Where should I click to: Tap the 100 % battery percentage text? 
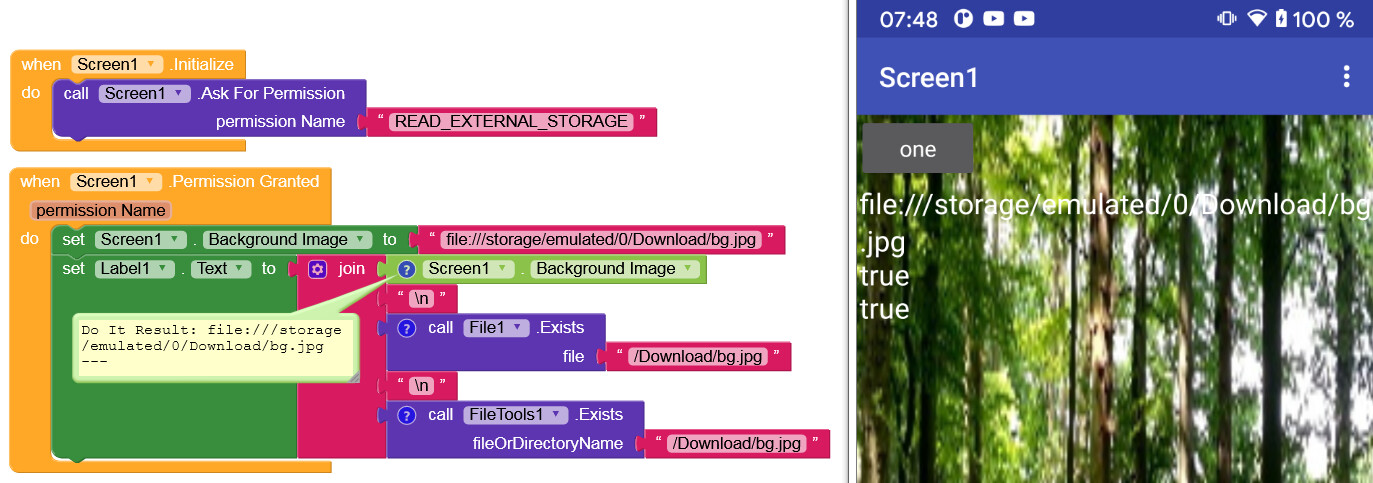click(1324, 19)
